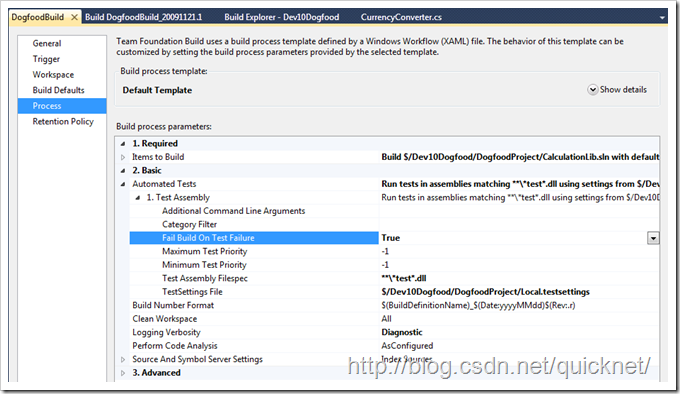
Task: Open the tab list dropdown arrow
Action: coord(662,18)
